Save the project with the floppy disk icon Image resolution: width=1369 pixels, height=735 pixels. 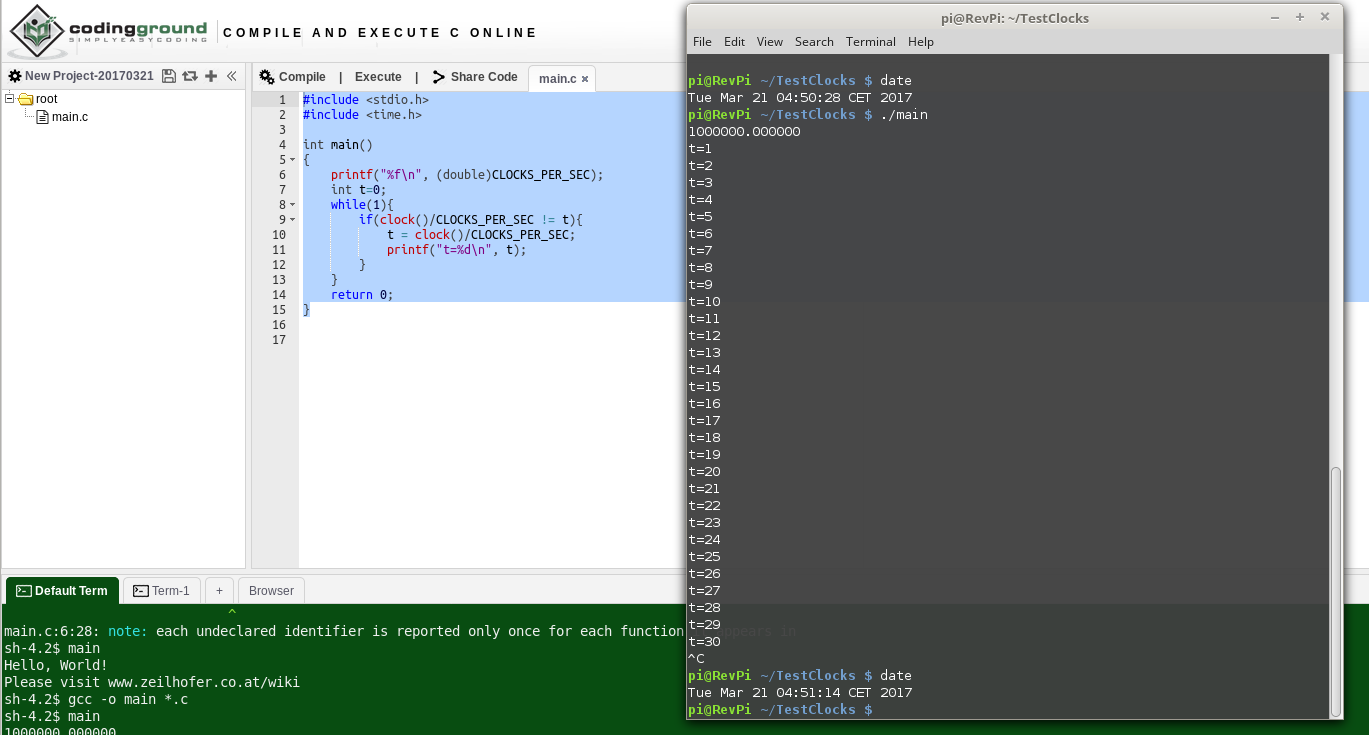pos(168,76)
